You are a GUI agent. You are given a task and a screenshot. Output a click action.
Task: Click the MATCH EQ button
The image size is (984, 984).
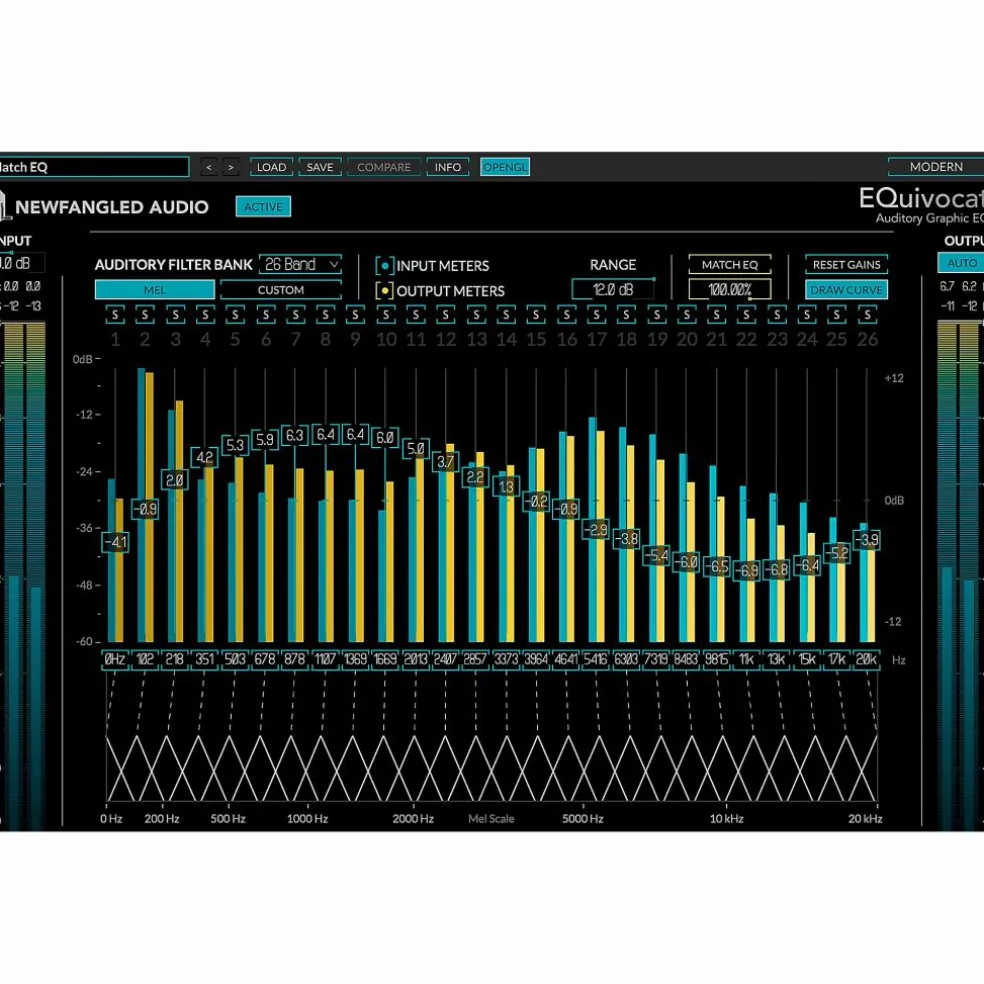[x=730, y=264]
